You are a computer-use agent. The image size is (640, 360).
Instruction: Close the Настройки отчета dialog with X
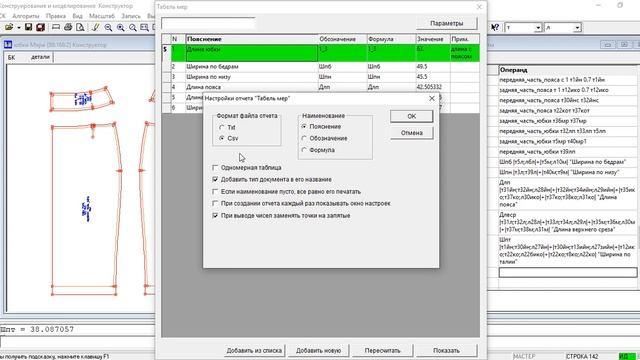432,98
